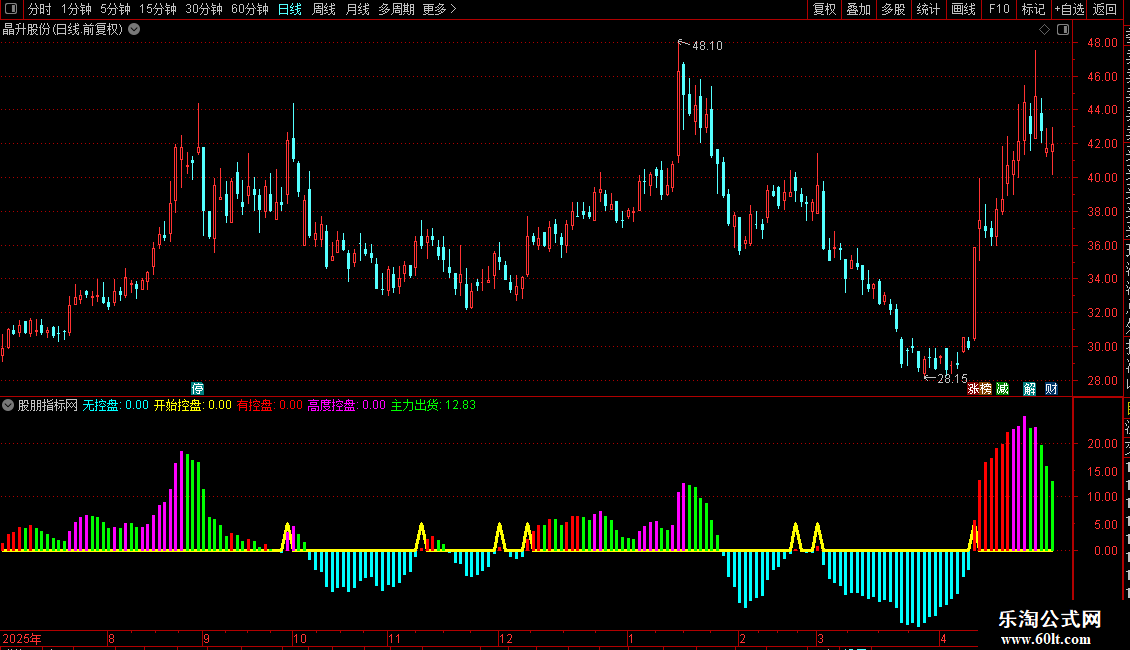Click 开始控盘 legend value
Image resolution: width=1130 pixels, height=650 pixels.
(x=192, y=405)
